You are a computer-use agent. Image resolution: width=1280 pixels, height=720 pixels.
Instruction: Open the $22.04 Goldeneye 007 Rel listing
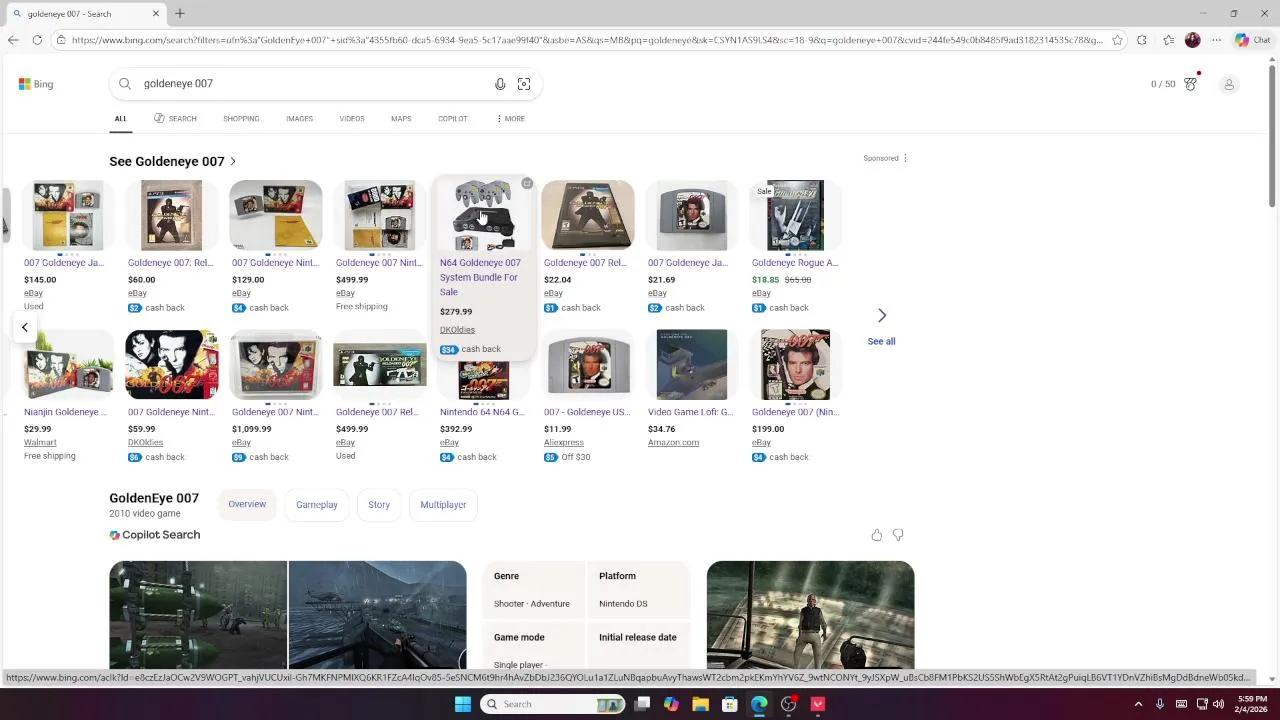click(585, 263)
